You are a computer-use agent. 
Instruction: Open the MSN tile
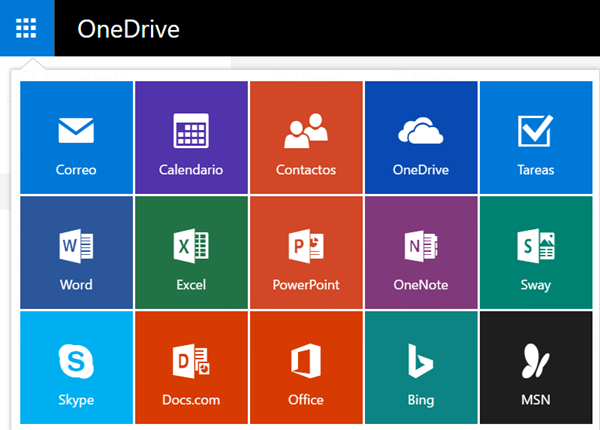point(536,367)
